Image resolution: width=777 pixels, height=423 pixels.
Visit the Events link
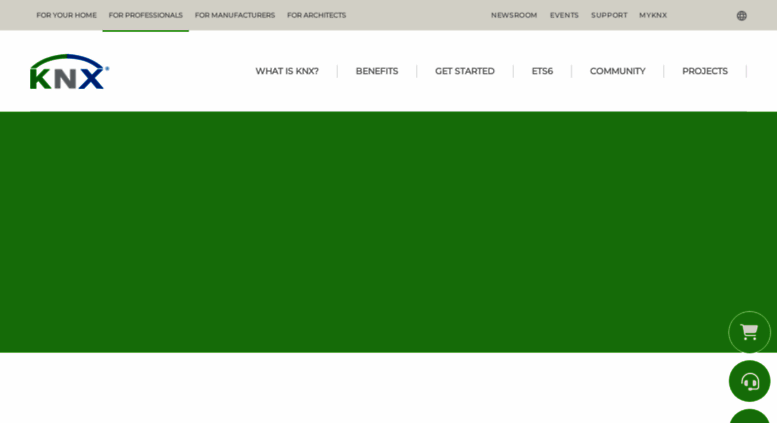click(564, 15)
